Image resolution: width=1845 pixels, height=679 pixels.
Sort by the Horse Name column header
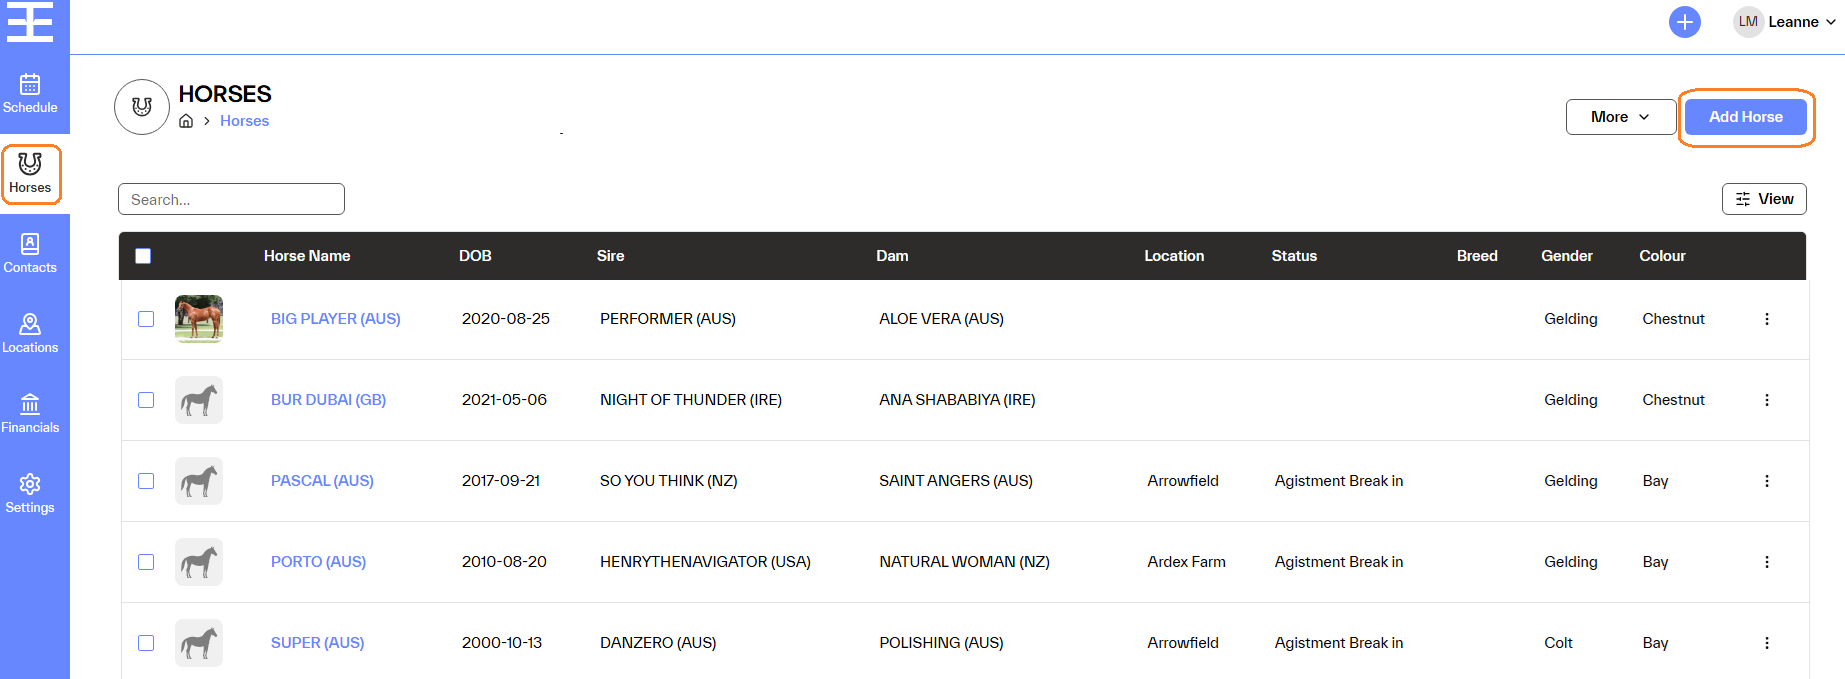[x=306, y=256]
